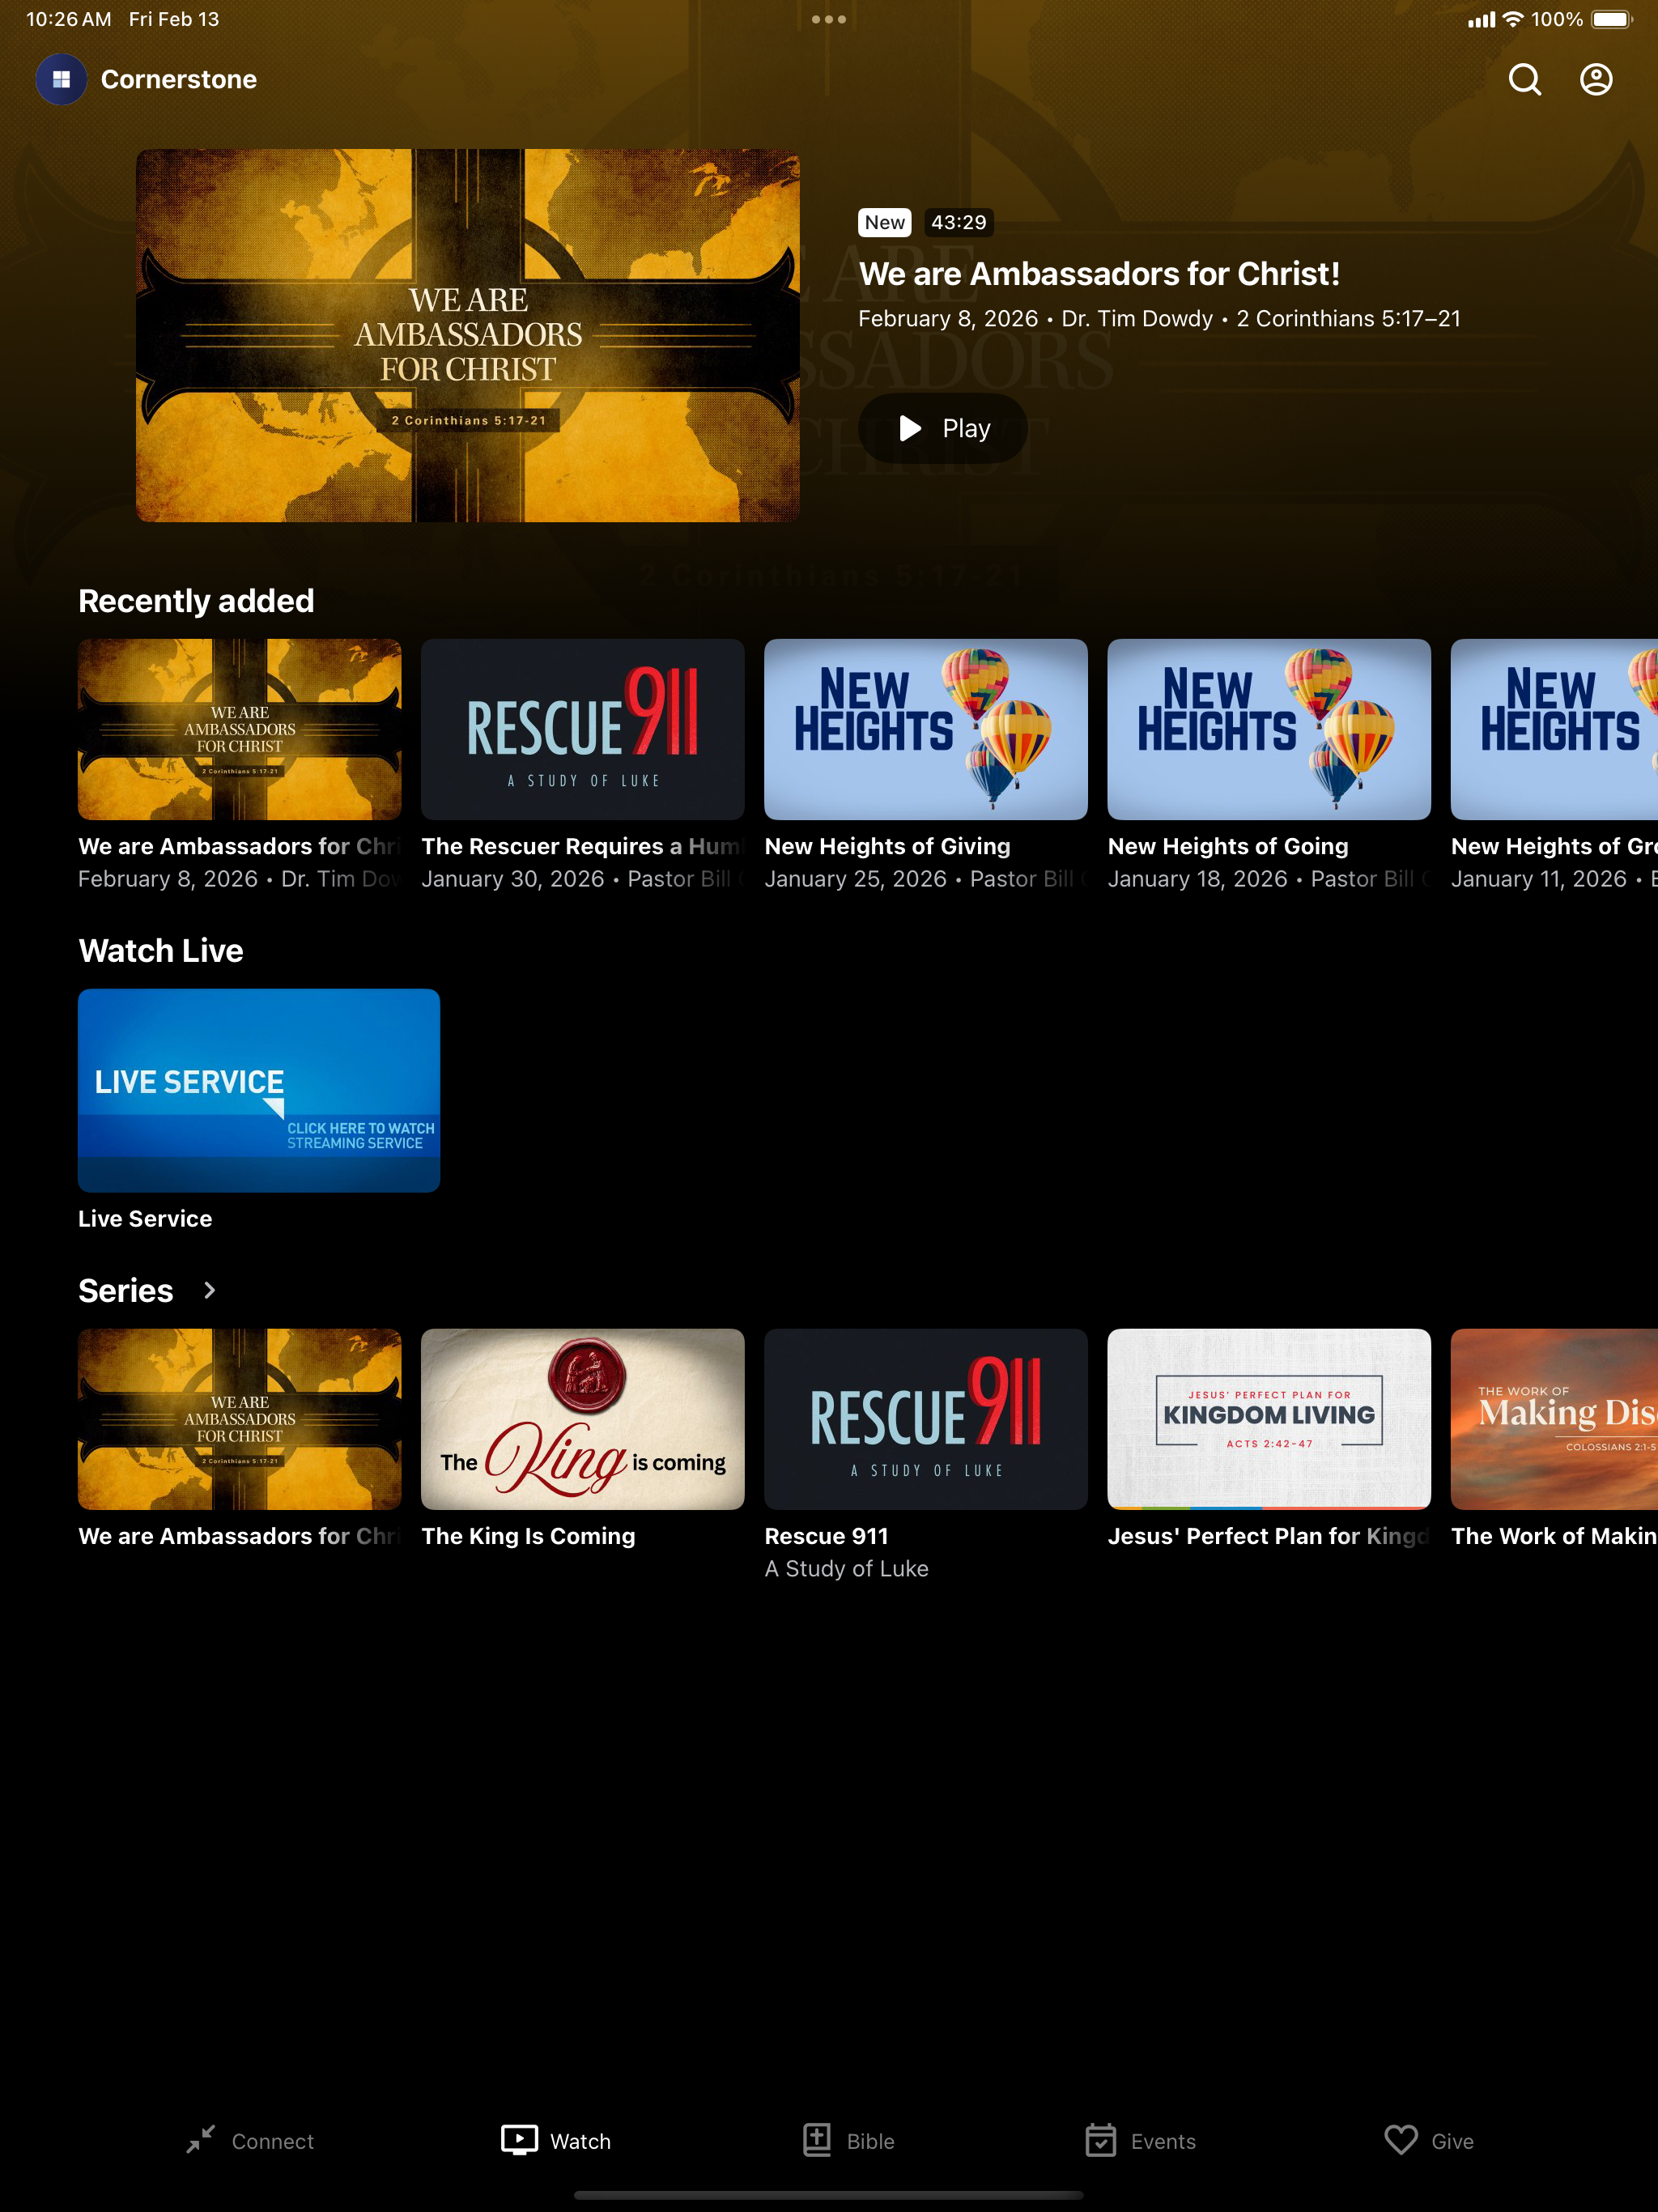Viewport: 1658px width, 2212px height.
Task: Open the Give tab
Action: coord(1429,2141)
